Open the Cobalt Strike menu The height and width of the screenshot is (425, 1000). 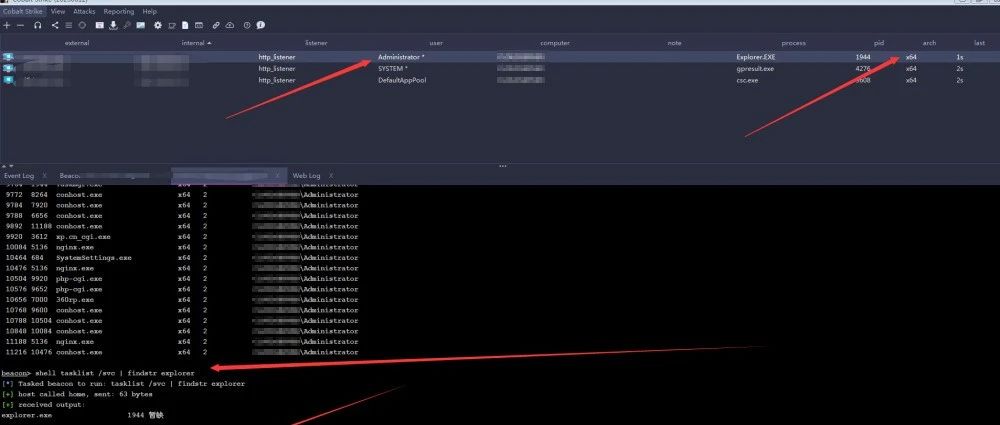22,11
